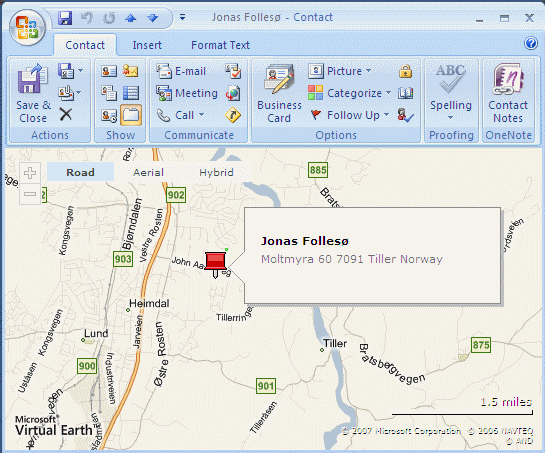Click the Tiller place label on map
The width and height of the screenshot is (545, 453).
coord(335,343)
